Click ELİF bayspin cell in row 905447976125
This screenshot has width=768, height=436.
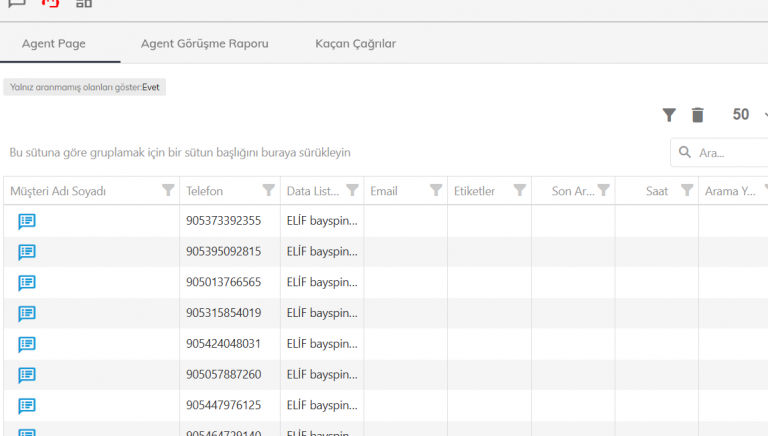coord(322,406)
